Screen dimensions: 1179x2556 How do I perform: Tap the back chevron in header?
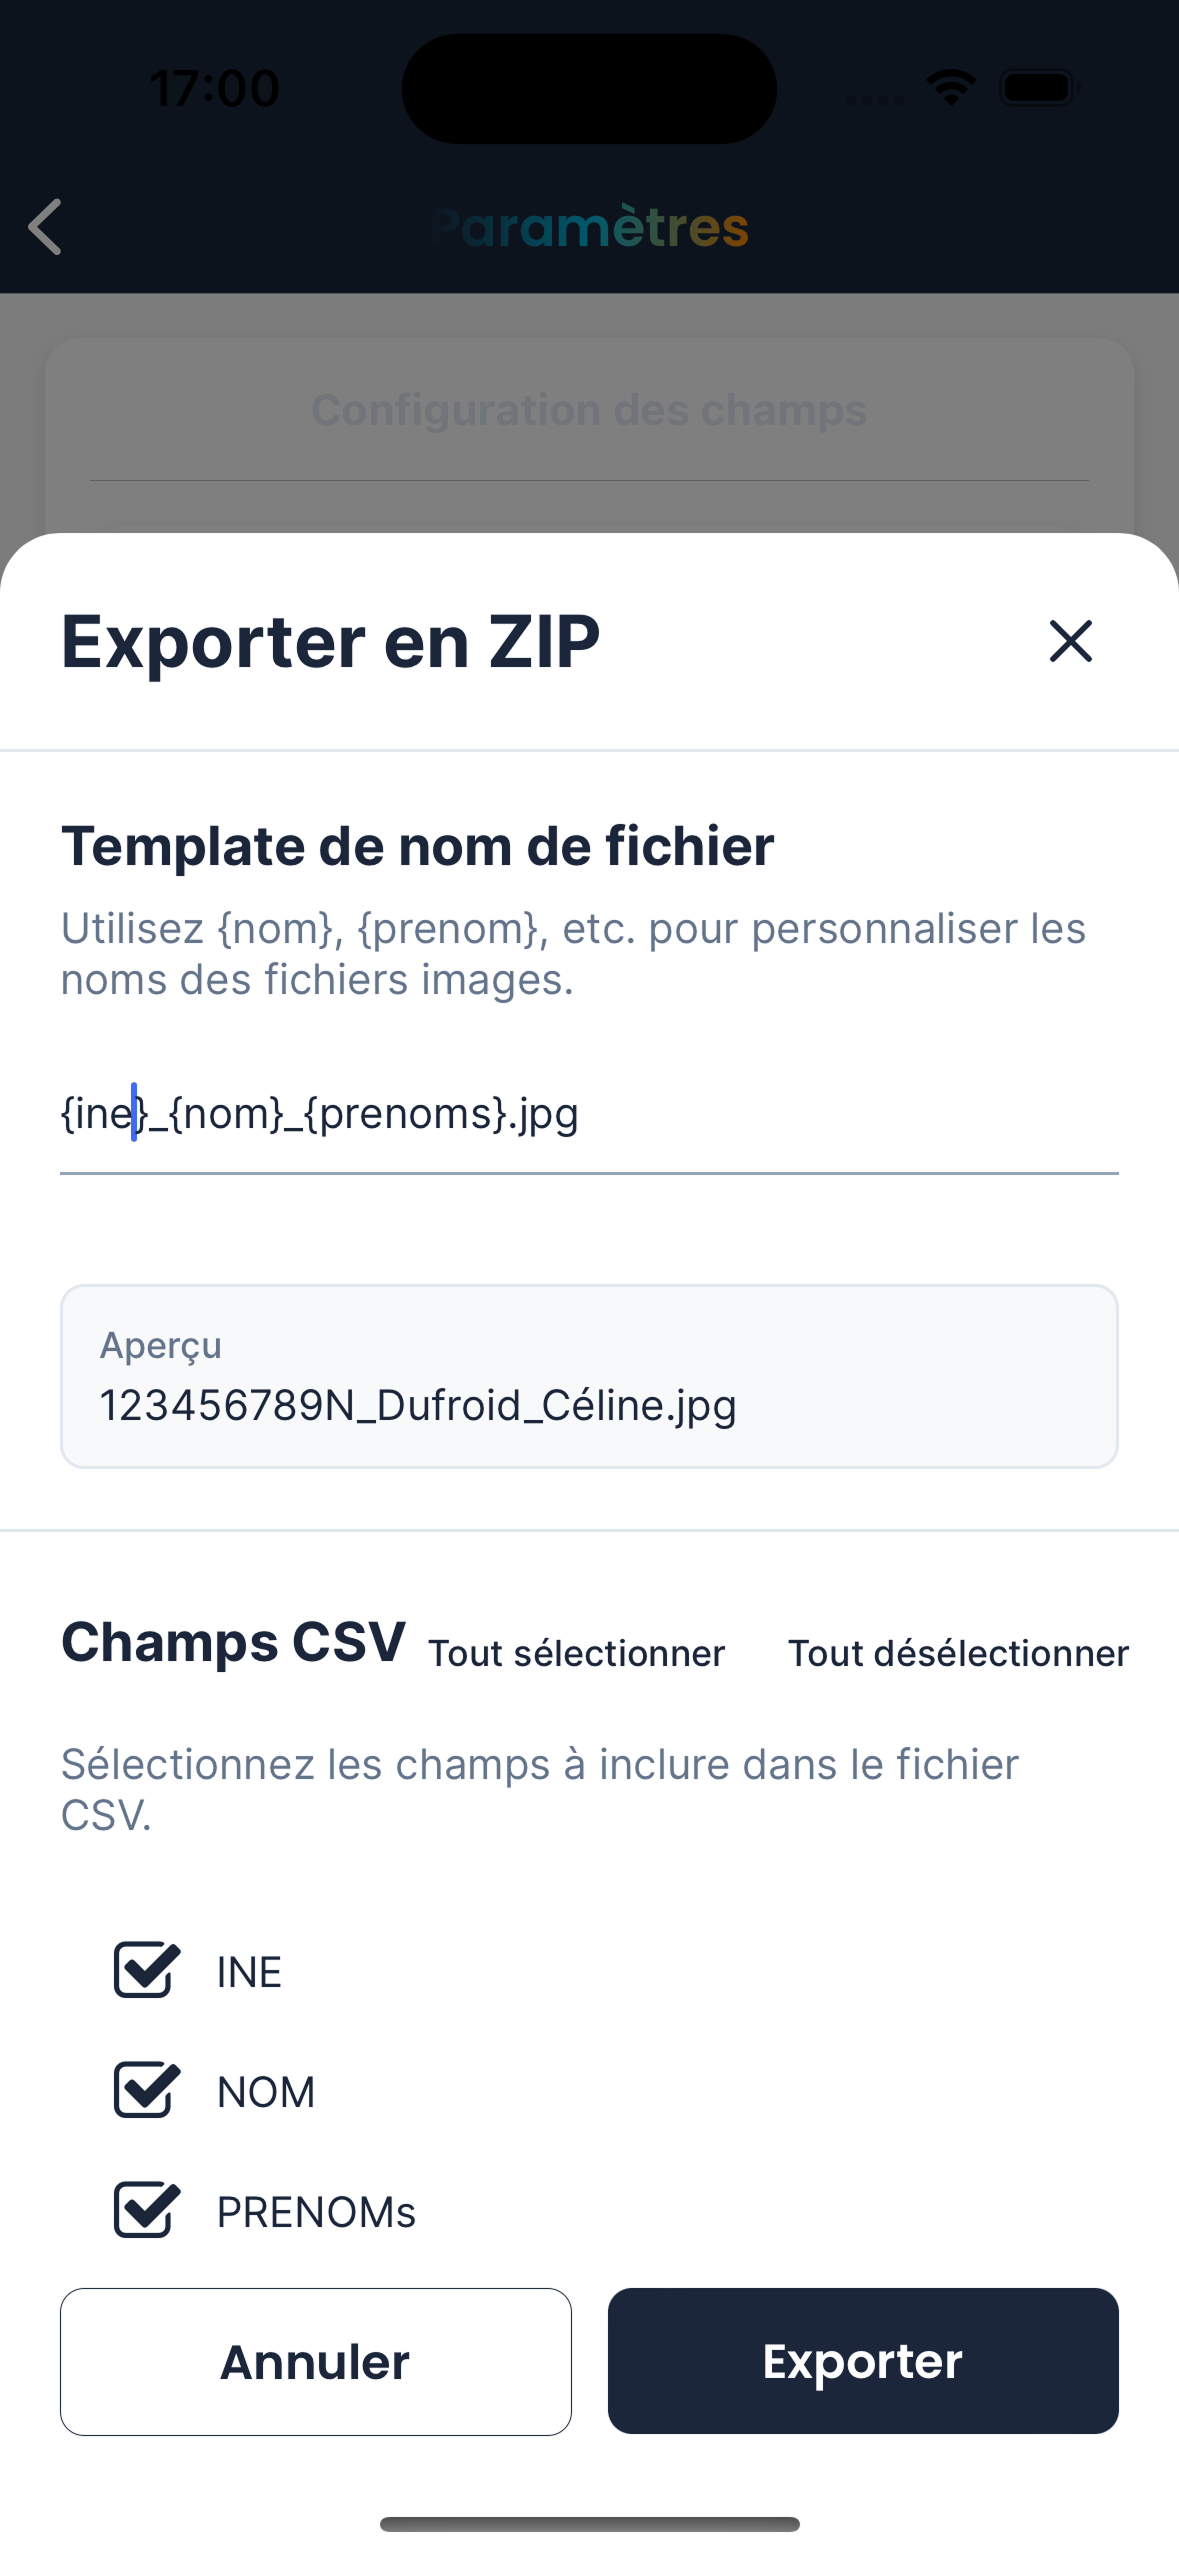(x=45, y=227)
